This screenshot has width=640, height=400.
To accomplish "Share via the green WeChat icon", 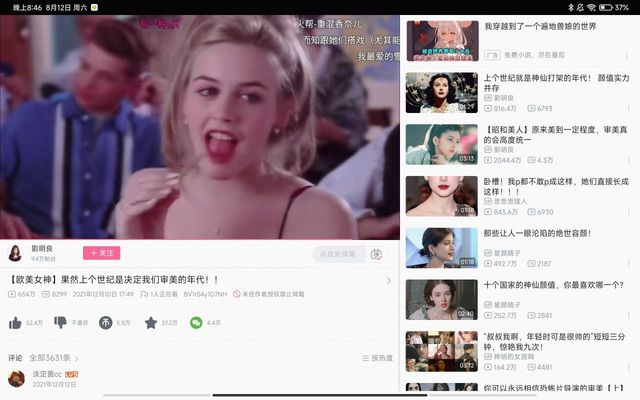I will pos(196,323).
